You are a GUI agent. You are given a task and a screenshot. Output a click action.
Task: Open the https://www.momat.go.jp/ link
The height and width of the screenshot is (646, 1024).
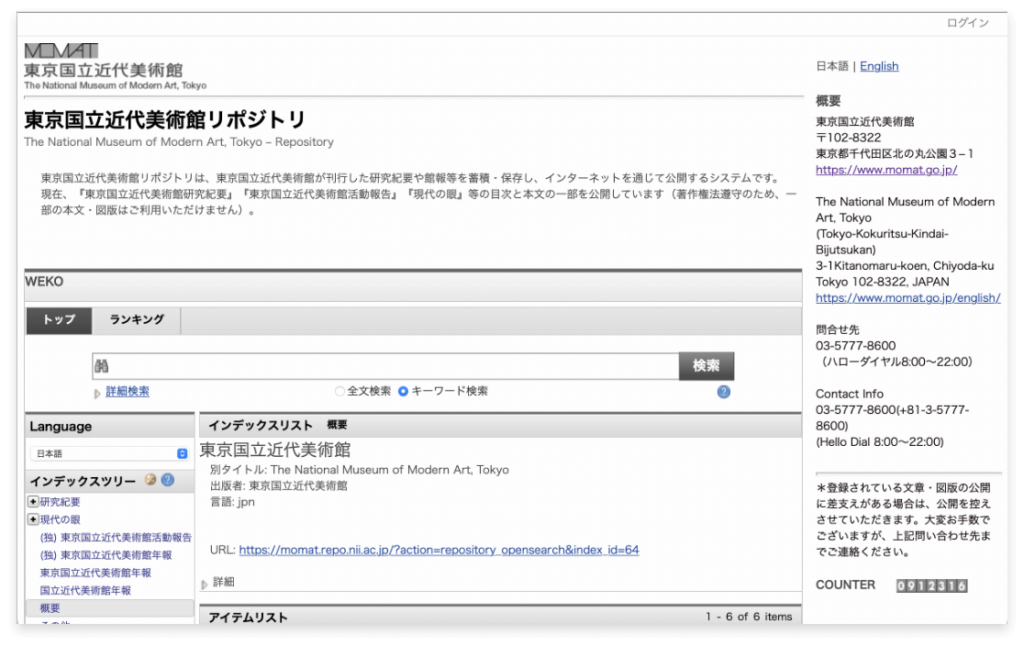tap(886, 170)
